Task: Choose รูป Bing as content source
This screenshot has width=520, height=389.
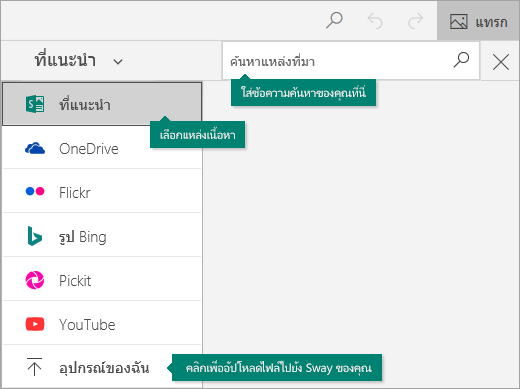Action: 102,235
